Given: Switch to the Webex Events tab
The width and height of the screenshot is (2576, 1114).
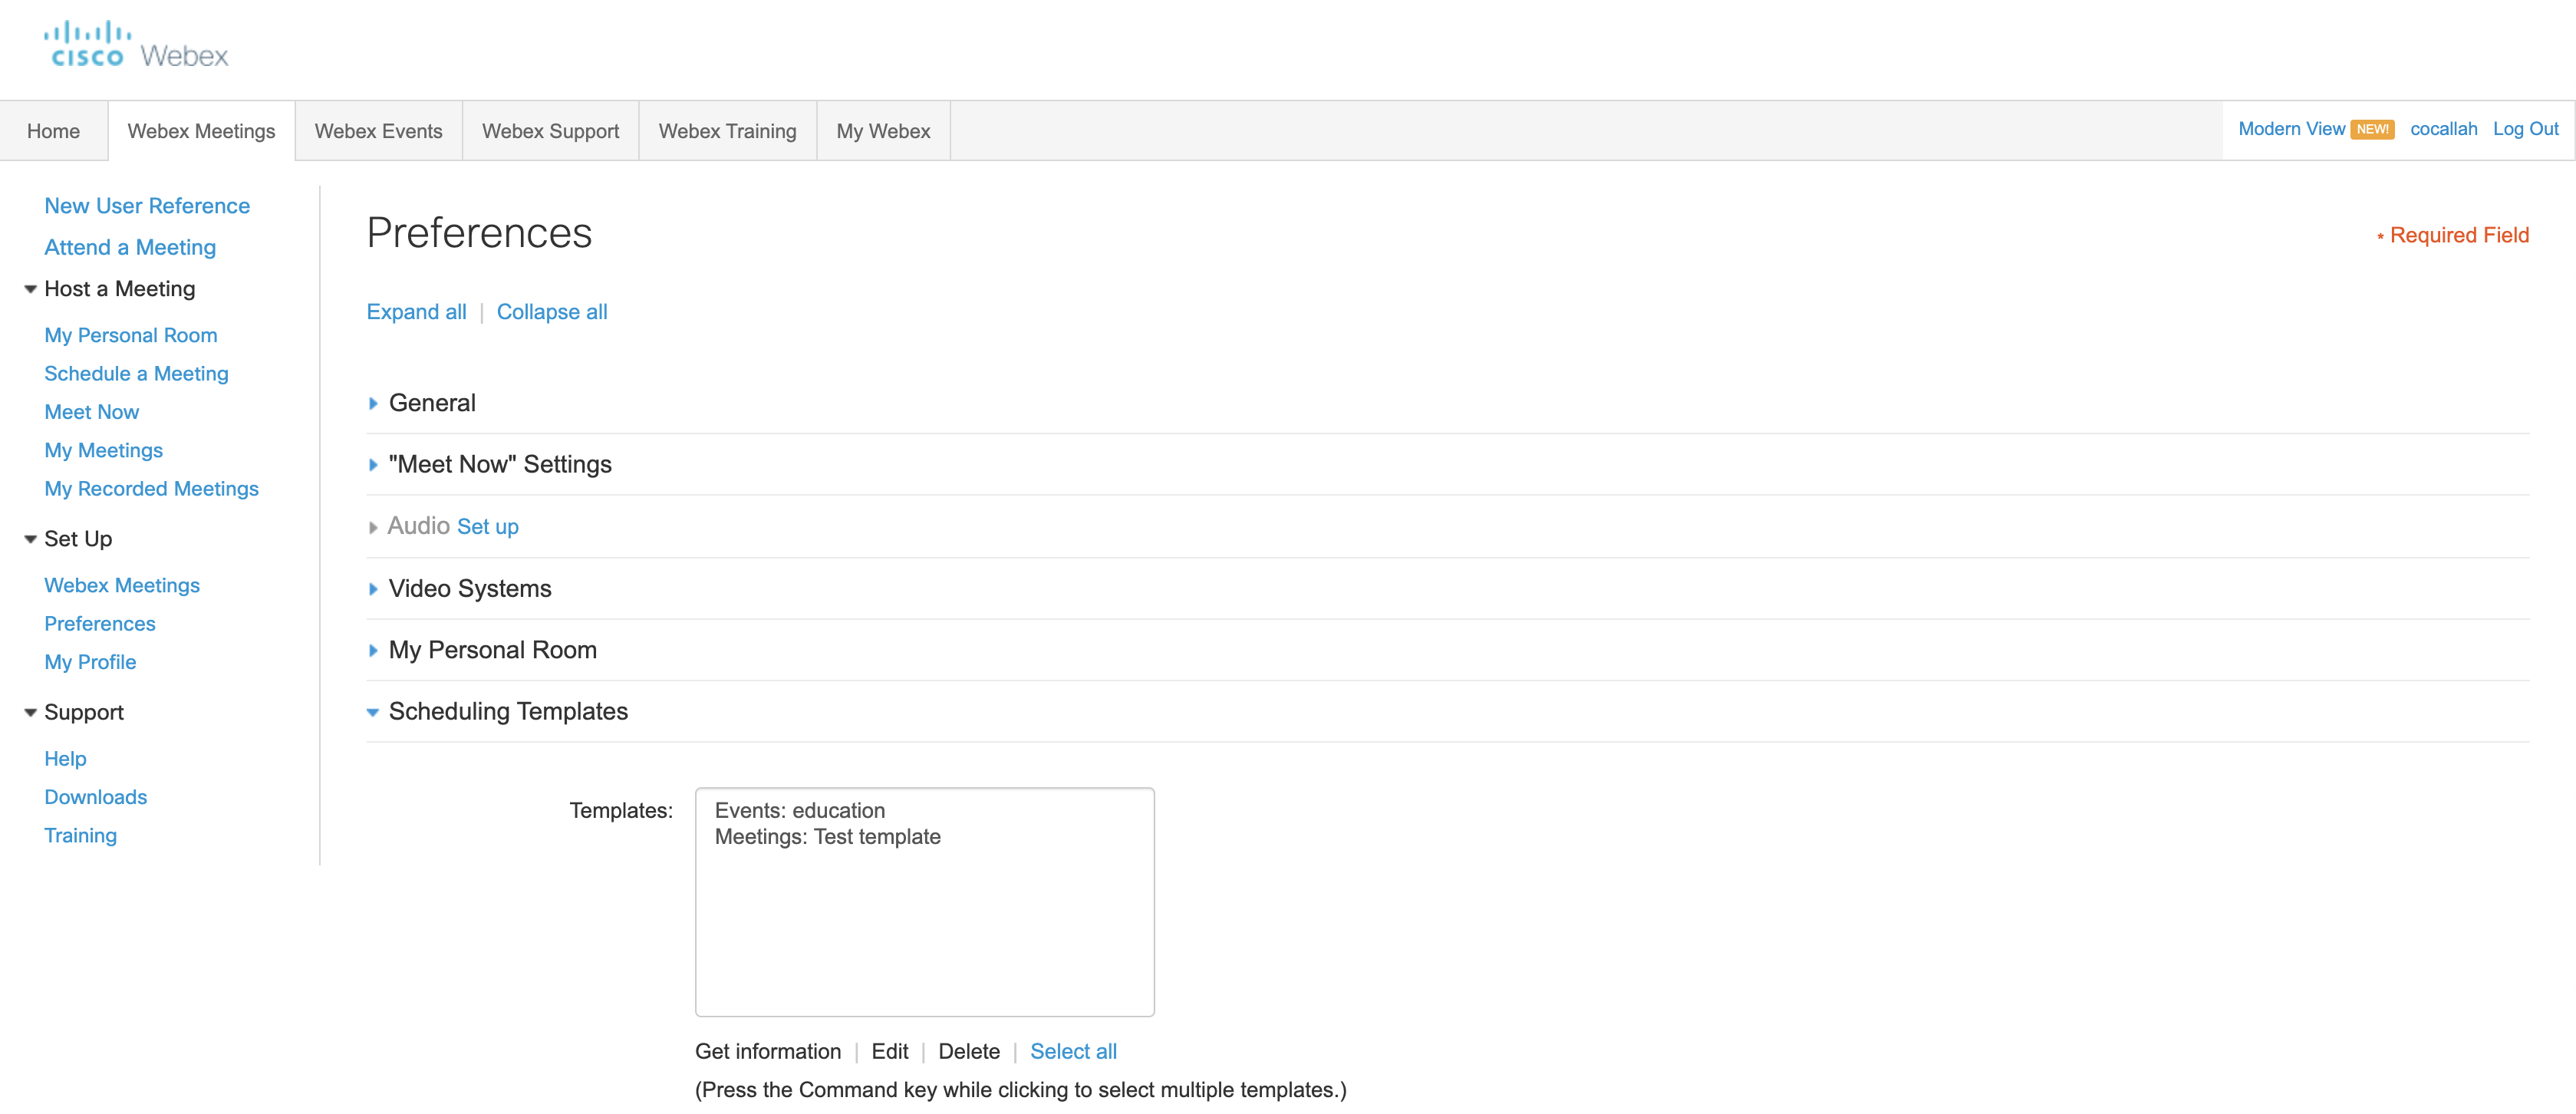Looking at the screenshot, I should tap(378, 130).
